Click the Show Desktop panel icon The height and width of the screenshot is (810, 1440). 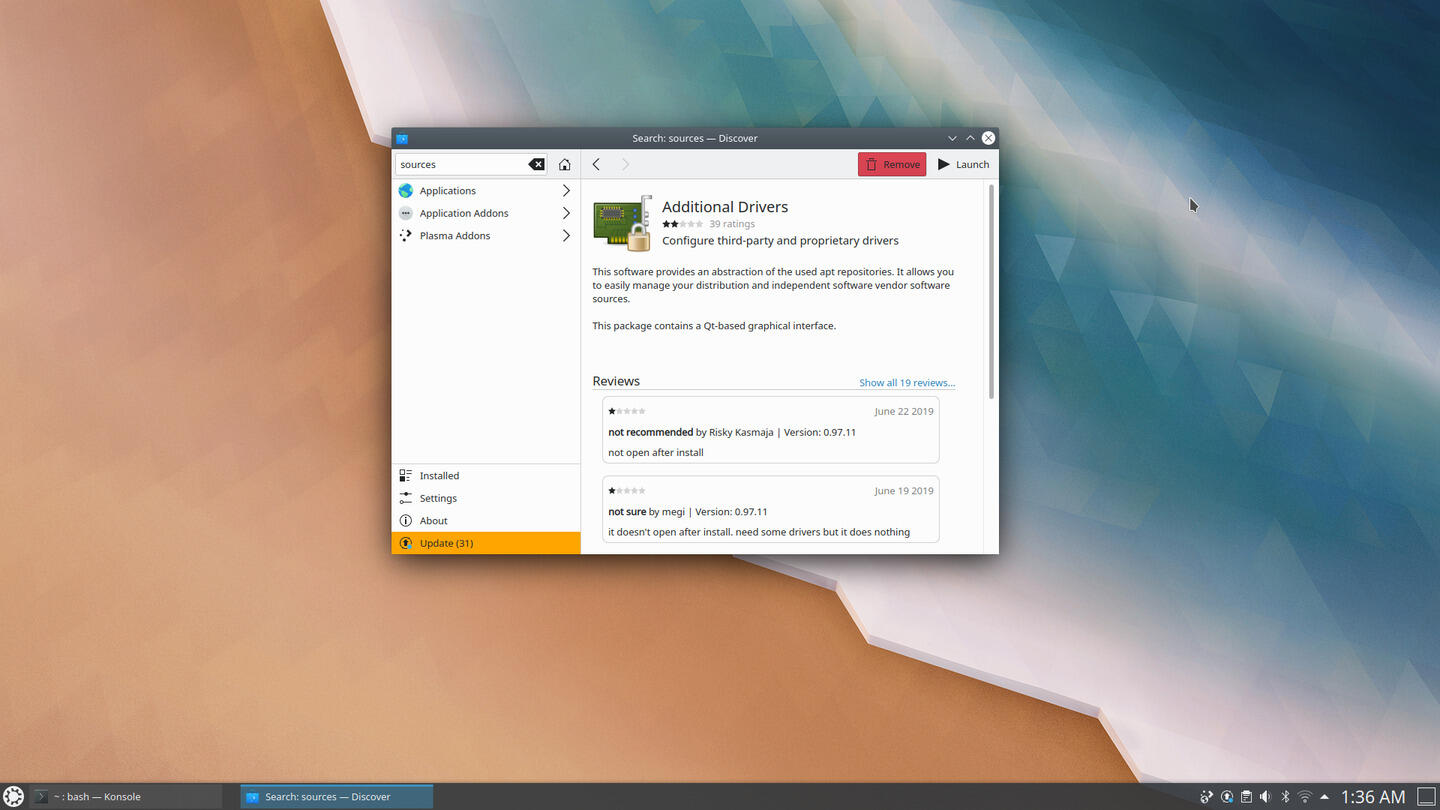pyautogui.click(x=1427, y=797)
